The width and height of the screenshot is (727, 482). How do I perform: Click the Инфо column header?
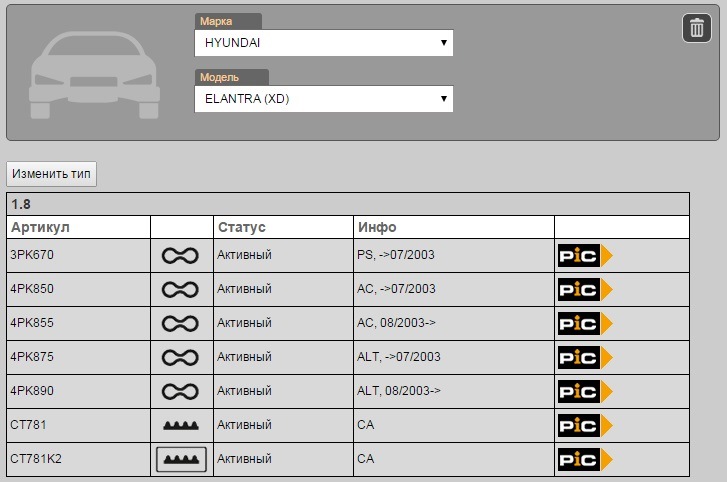[377, 227]
